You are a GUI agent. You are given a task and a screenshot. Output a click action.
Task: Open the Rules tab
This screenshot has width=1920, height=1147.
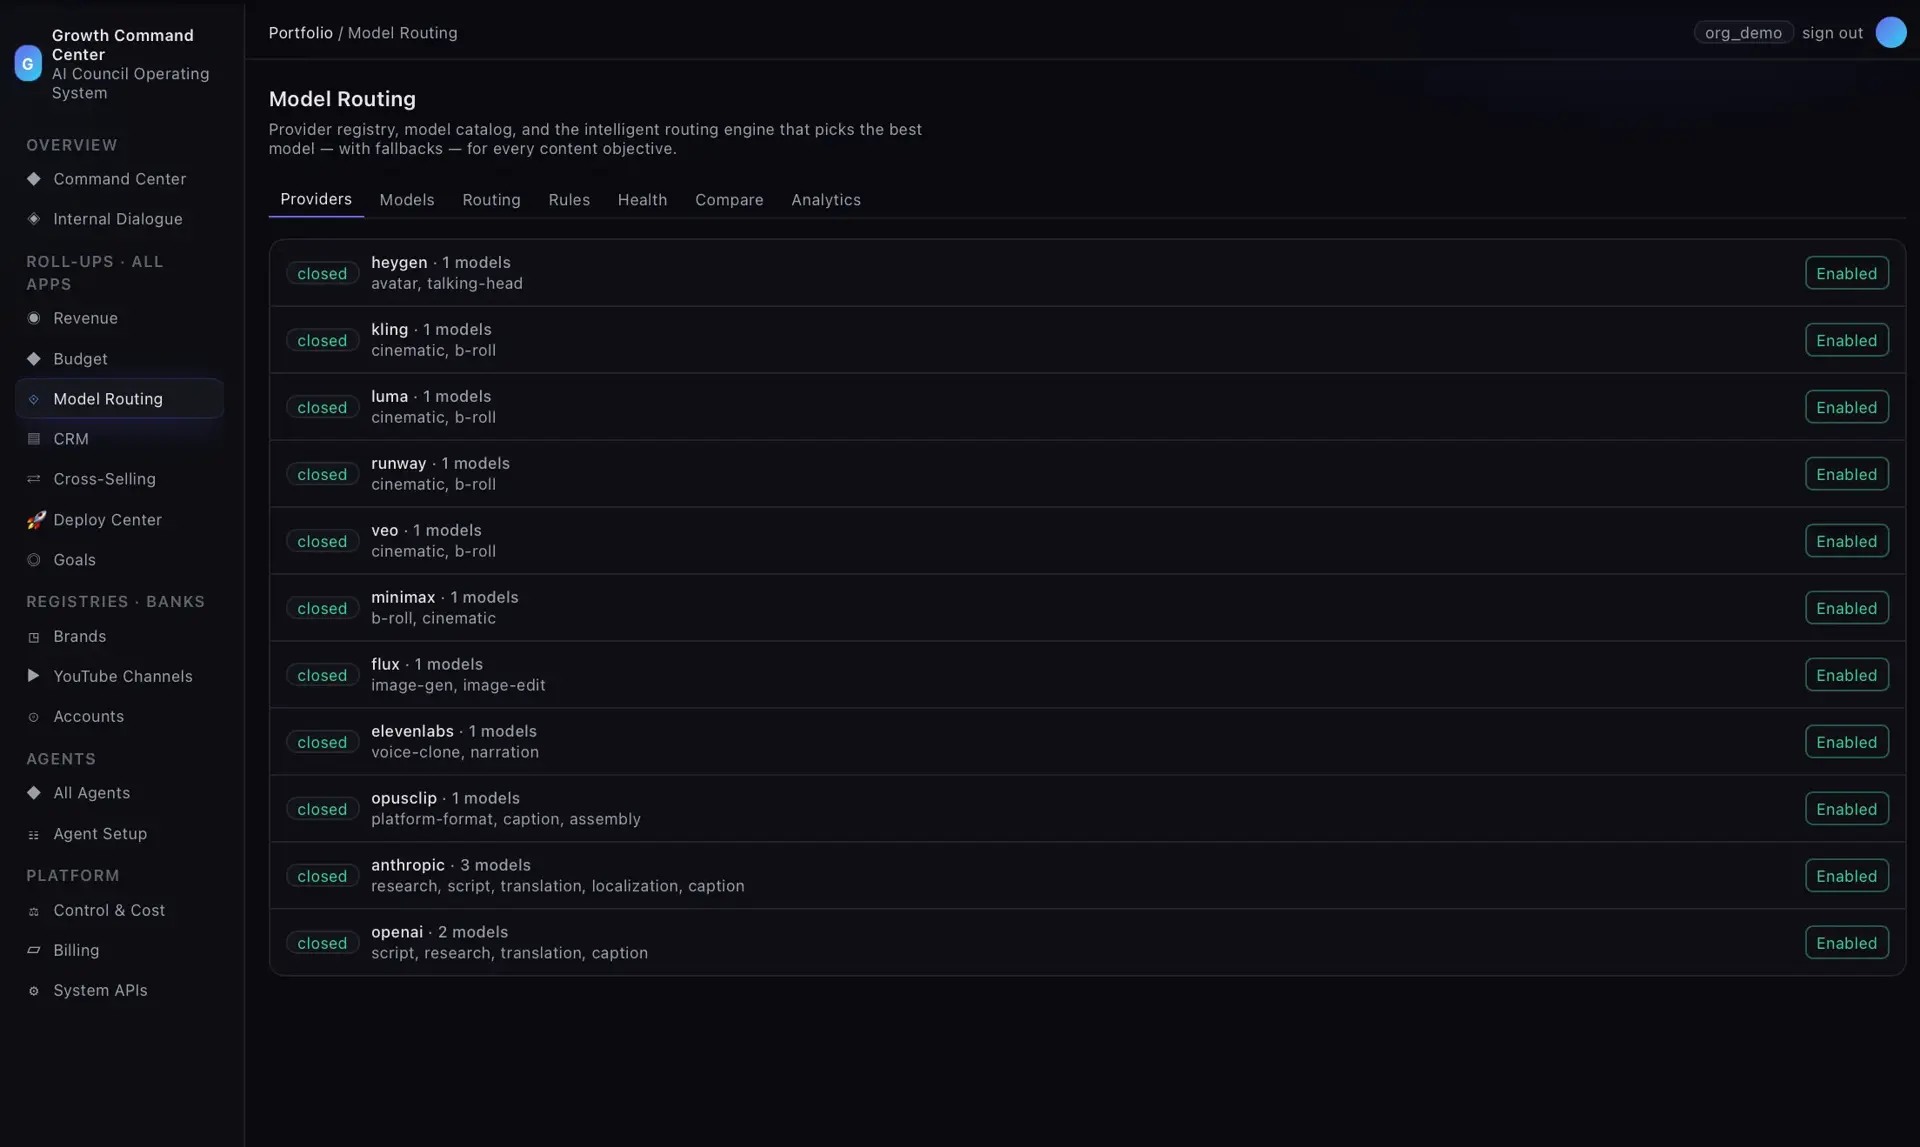pyautogui.click(x=569, y=200)
